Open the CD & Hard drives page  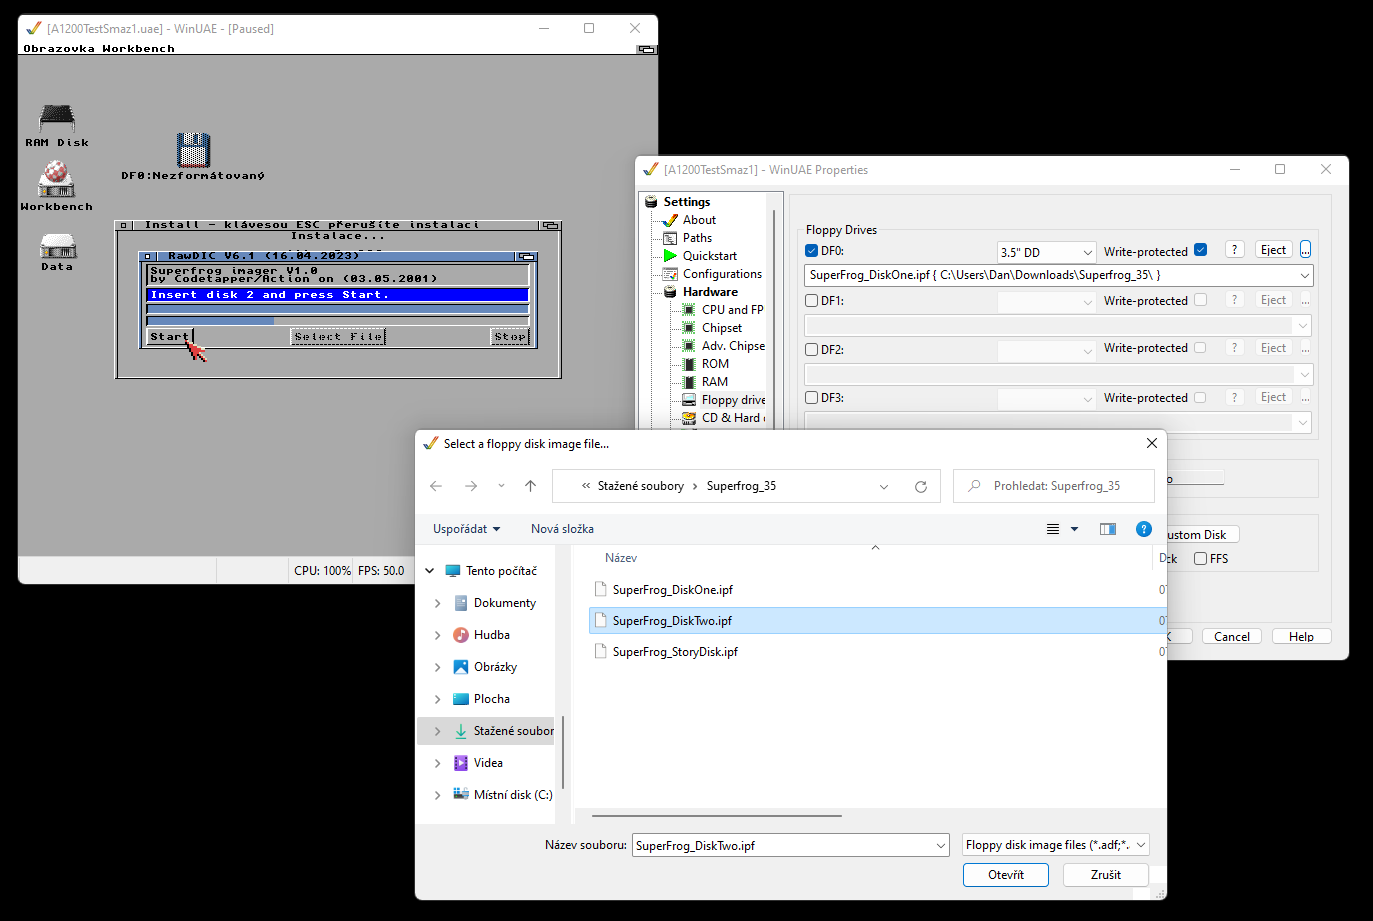pyautogui.click(x=733, y=418)
